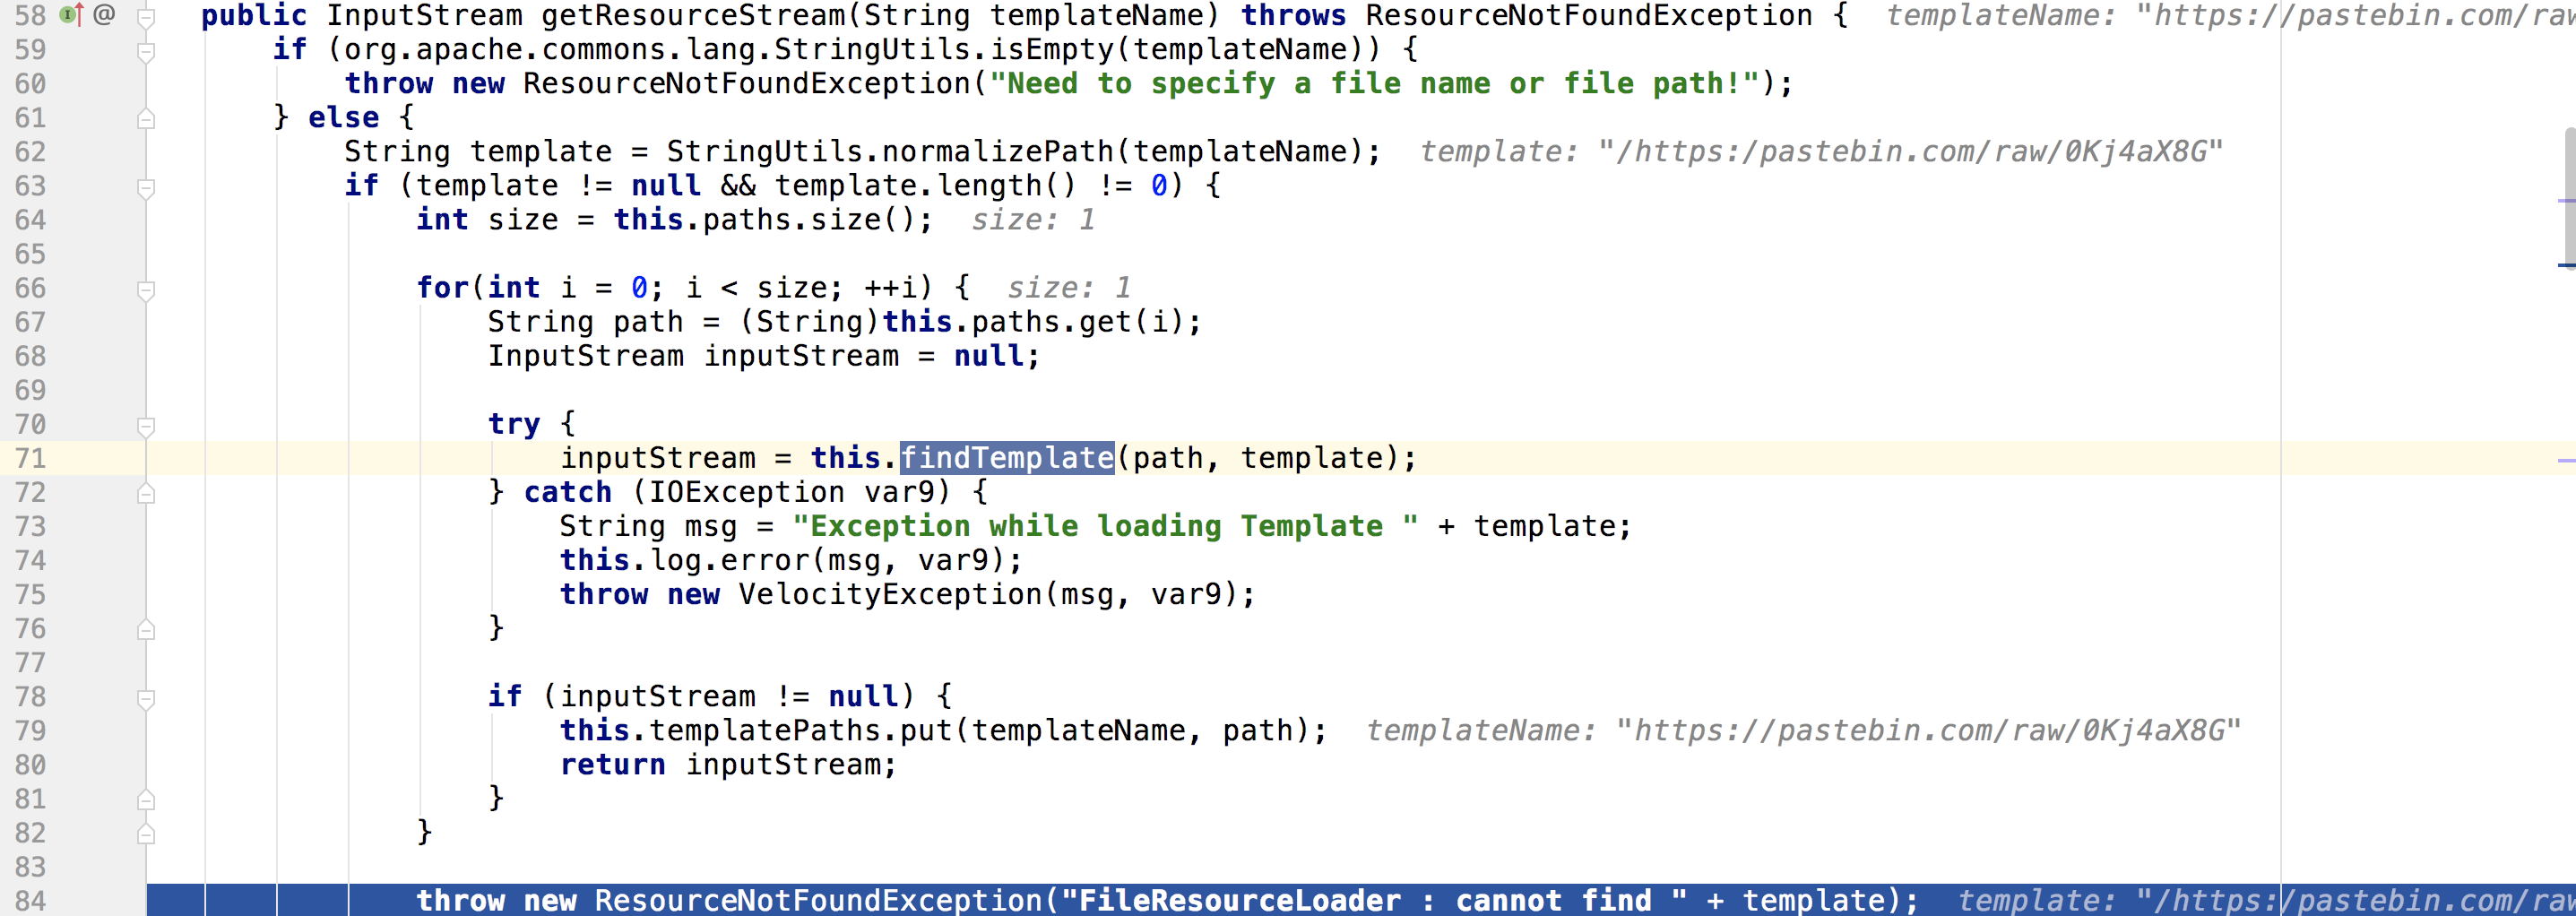The width and height of the screenshot is (2576, 916).
Task: Collapse the inputStream null-check on line 78
Action: (x=146, y=698)
